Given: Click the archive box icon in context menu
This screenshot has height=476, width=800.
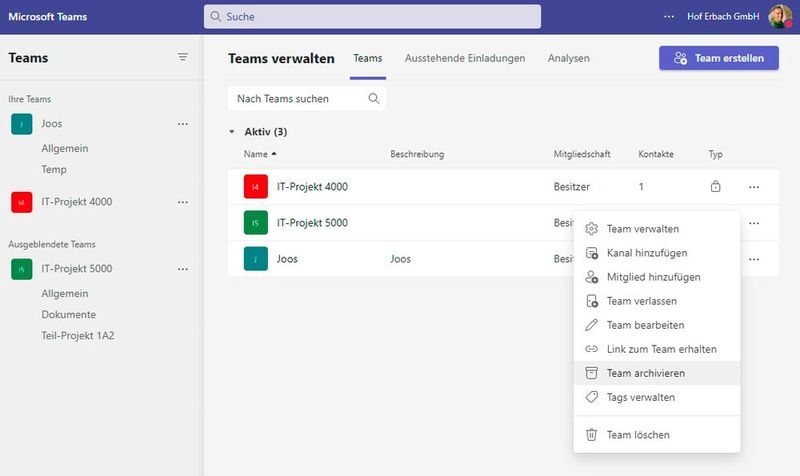Looking at the screenshot, I should click(x=591, y=373).
